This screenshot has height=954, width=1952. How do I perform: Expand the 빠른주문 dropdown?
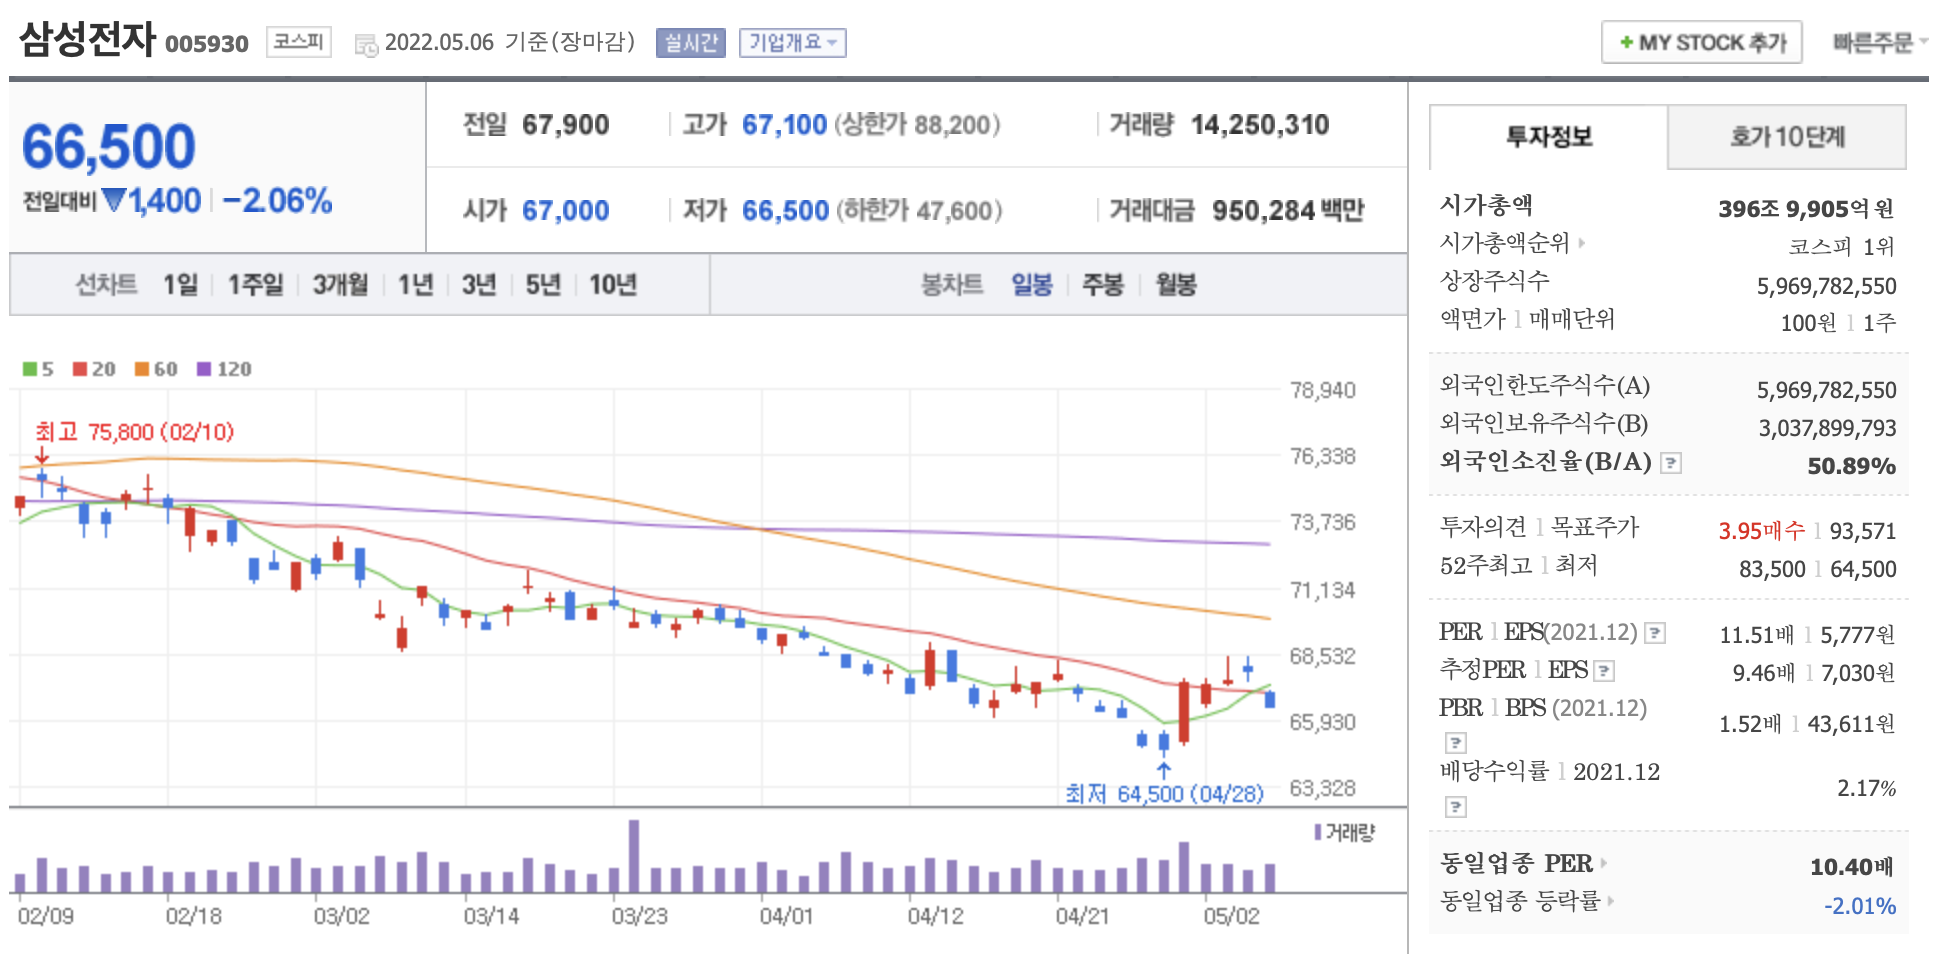tap(1880, 43)
